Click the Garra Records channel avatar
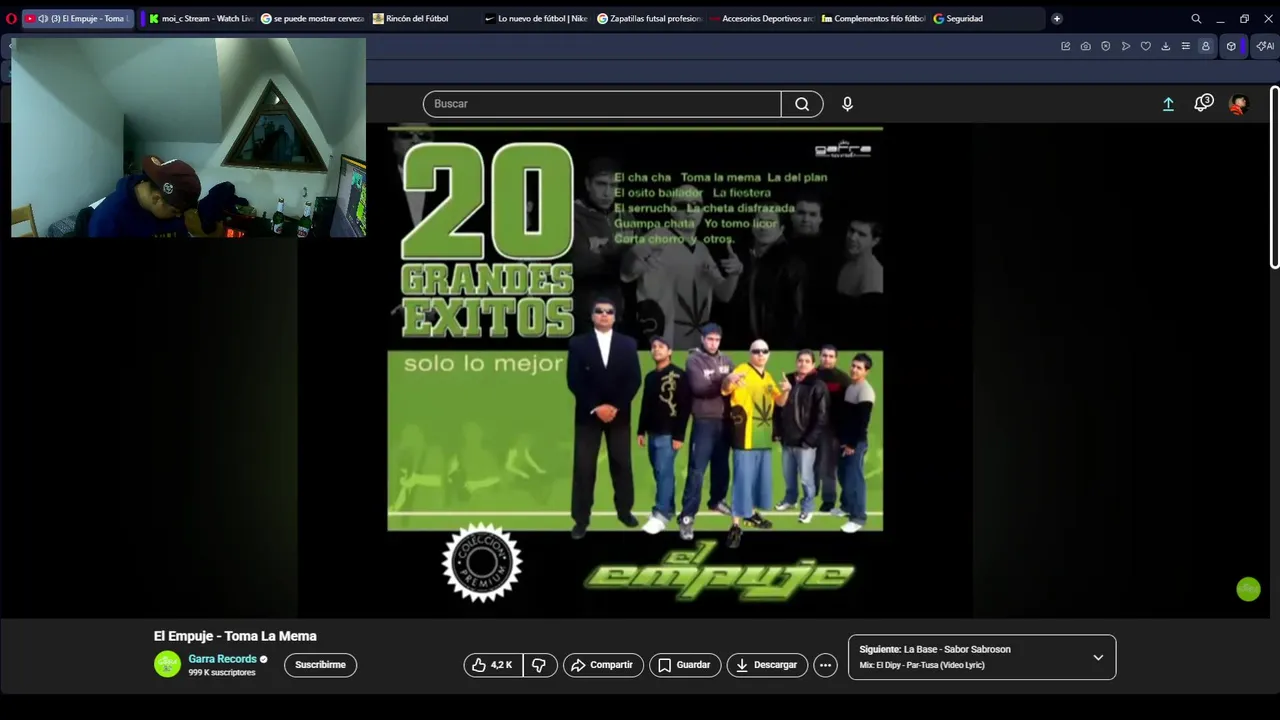 tap(167, 664)
